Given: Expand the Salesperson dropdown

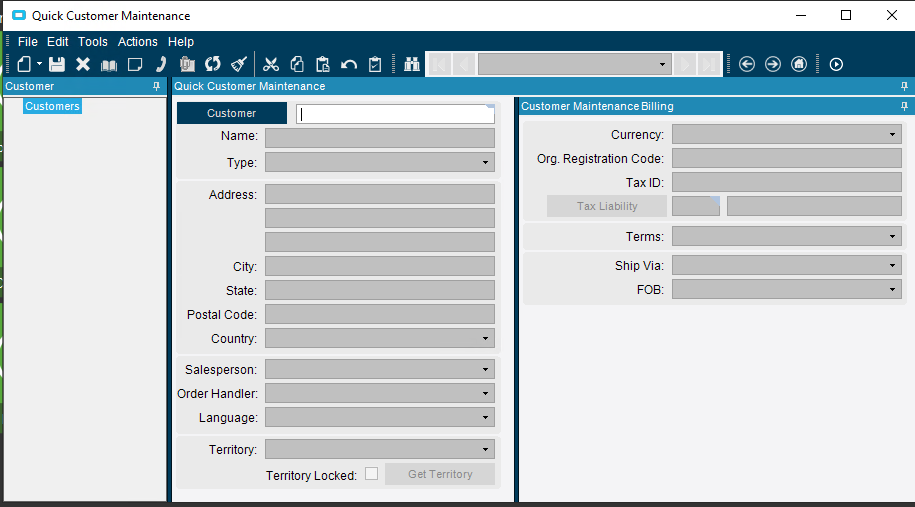Looking at the screenshot, I should (x=485, y=369).
